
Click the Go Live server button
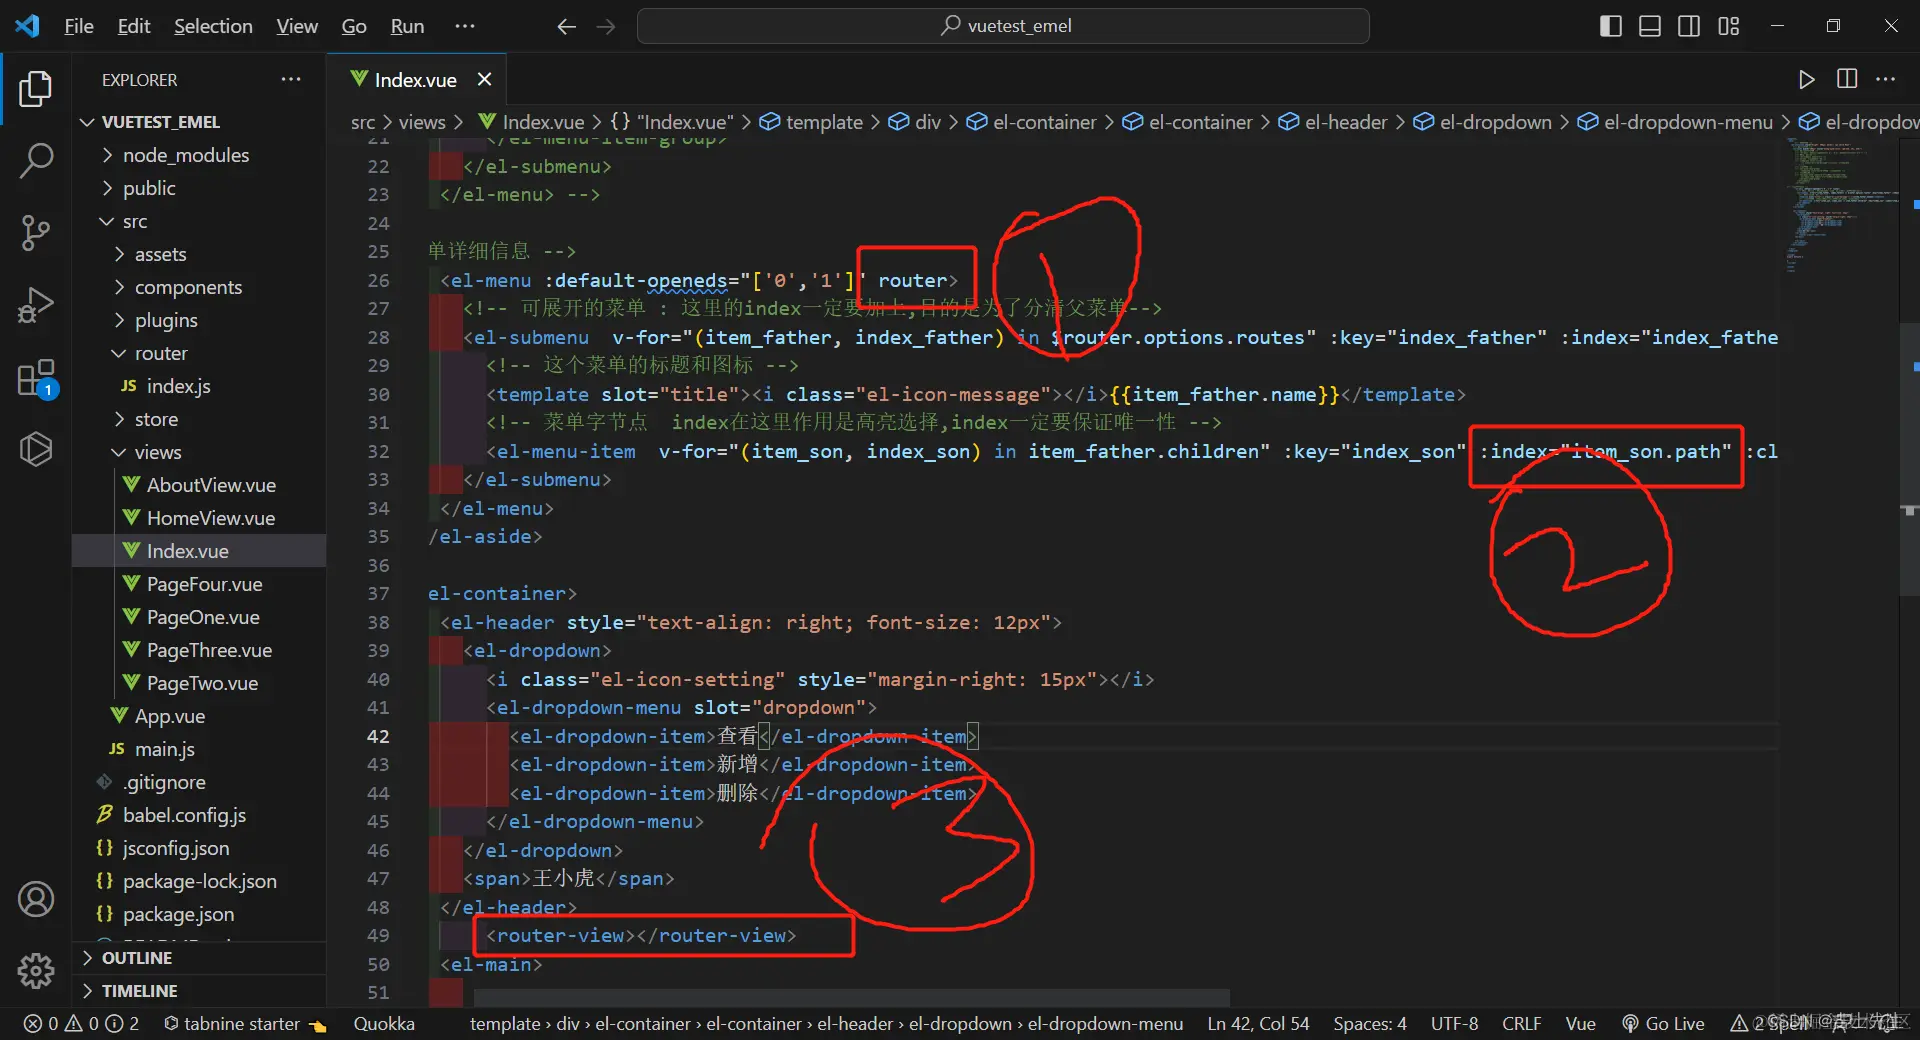1663,1024
